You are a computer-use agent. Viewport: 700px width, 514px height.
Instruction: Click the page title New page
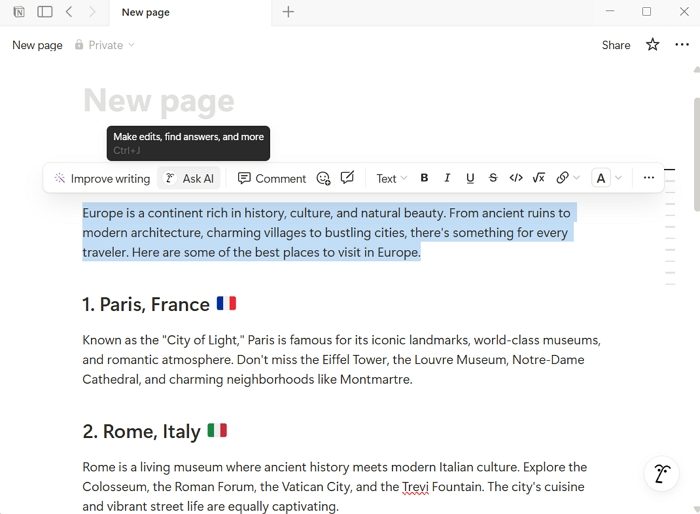[159, 101]
